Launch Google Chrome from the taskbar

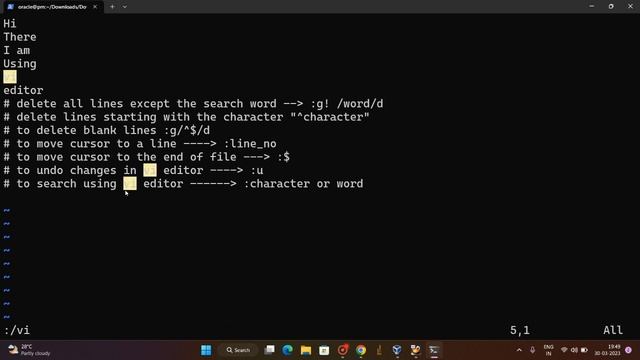tap(361, 350)
